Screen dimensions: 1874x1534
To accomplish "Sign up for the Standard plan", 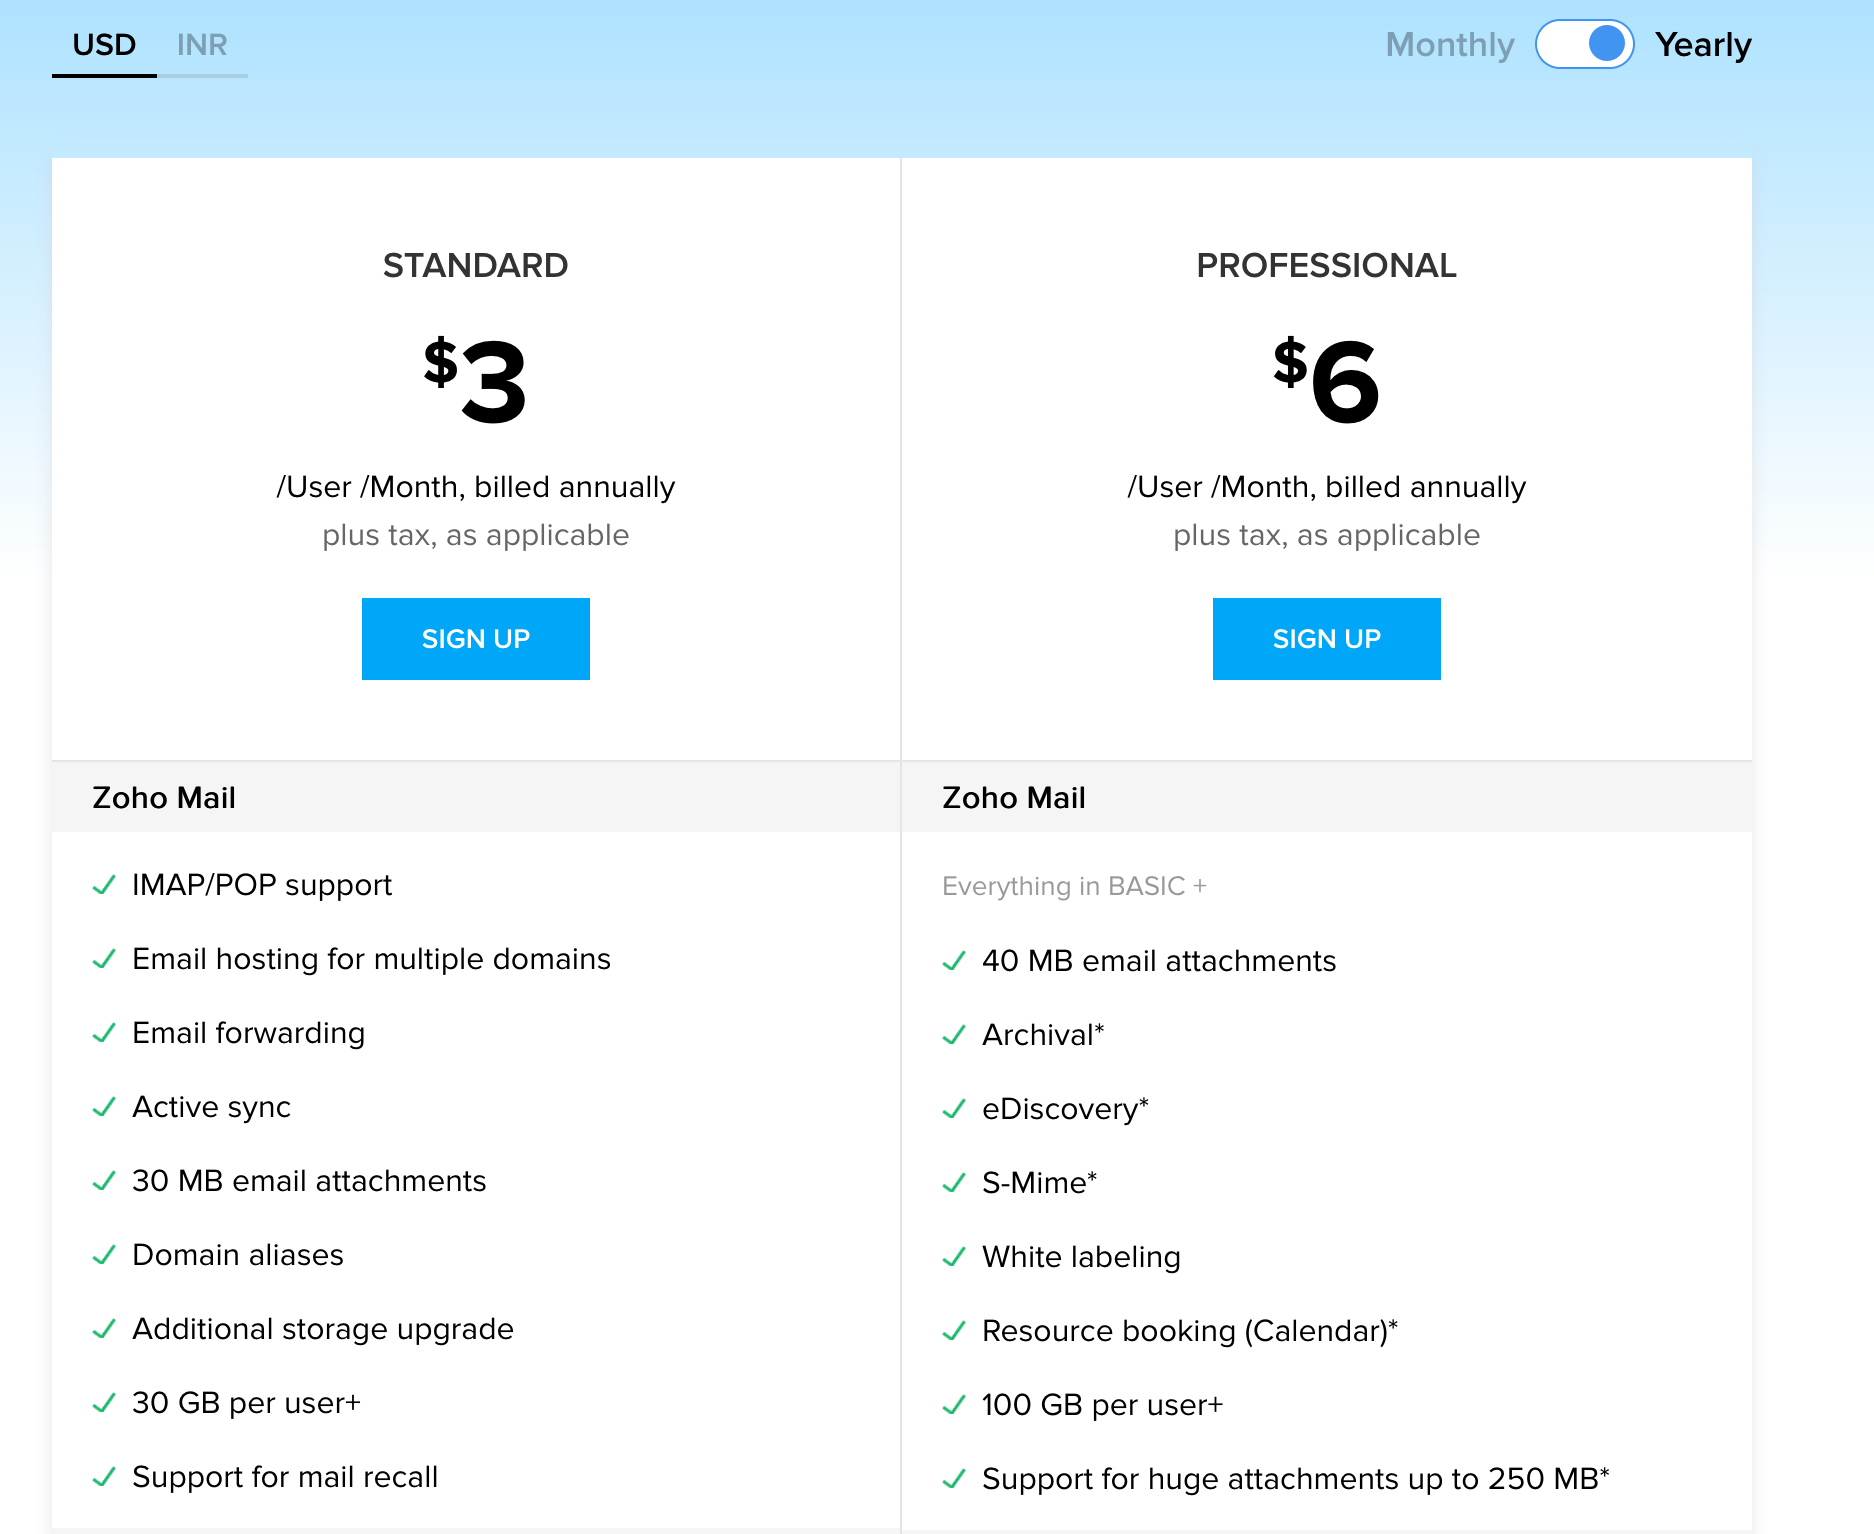I will tap(475, 639).
